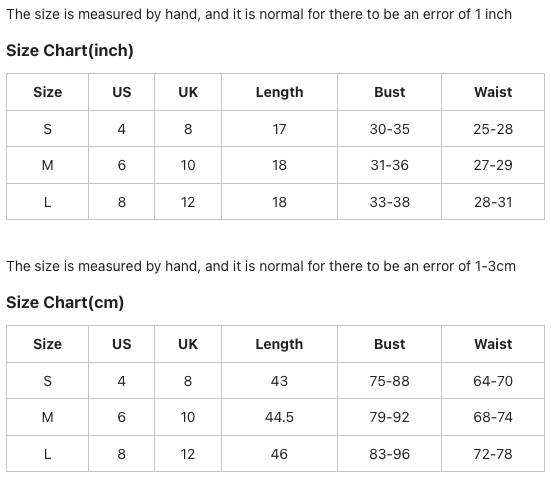The height and width of the screenshot is (478, 551).
Task: Click the 75-88 bust cell
Action: coord(389,381)
